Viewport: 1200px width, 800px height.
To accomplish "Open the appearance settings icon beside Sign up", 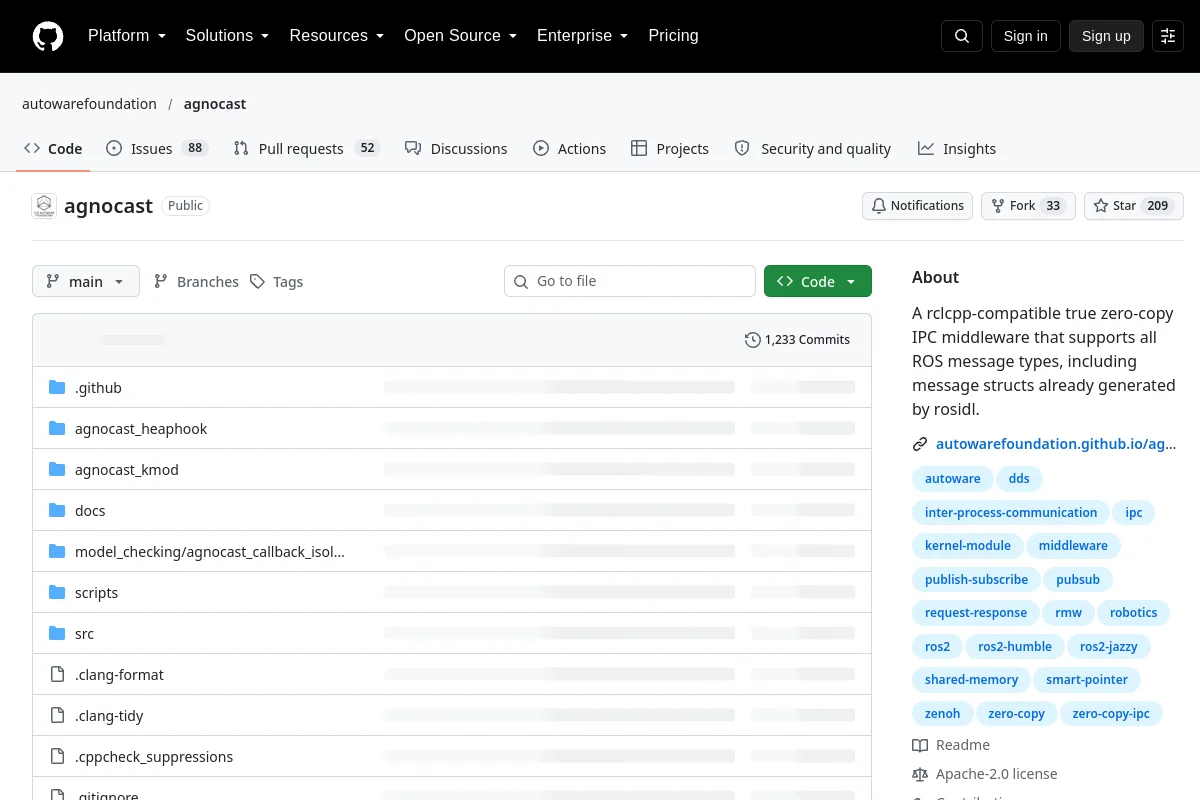I will click(1168, 36).
